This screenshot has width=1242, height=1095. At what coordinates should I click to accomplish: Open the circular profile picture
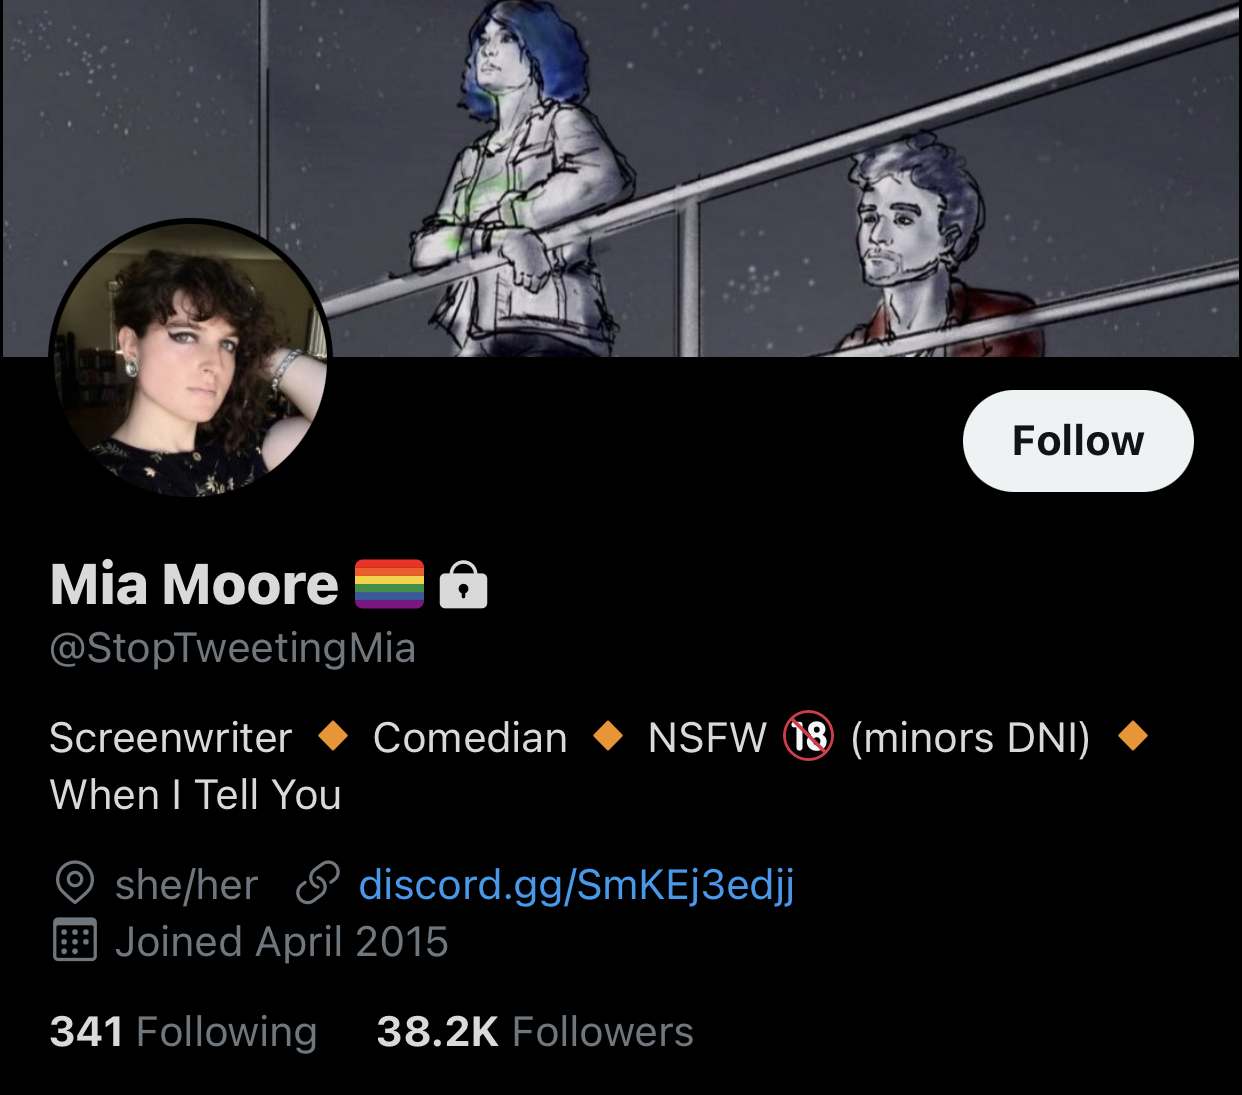(x=190, y=360)
